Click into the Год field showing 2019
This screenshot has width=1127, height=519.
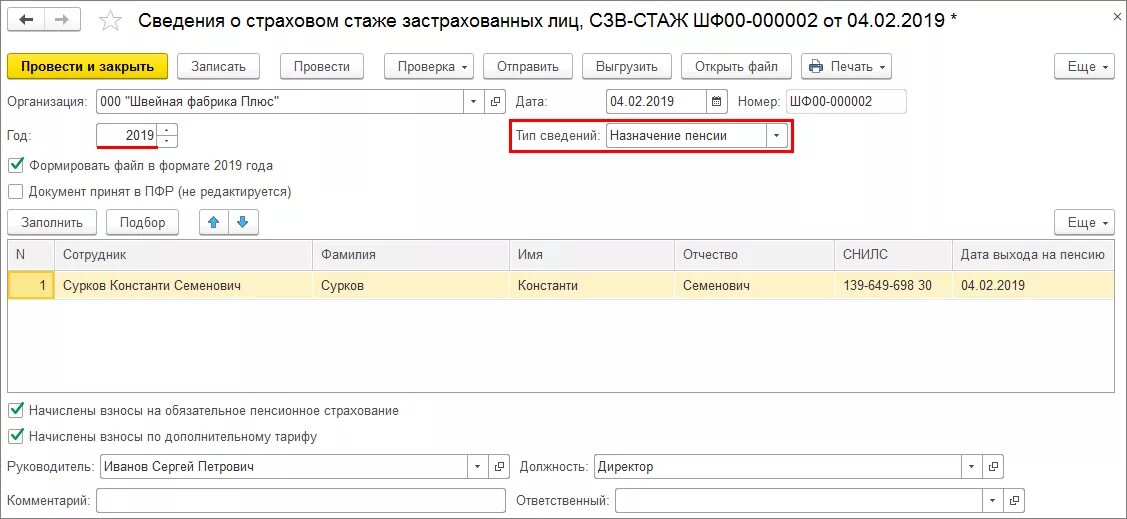[127, 135]
